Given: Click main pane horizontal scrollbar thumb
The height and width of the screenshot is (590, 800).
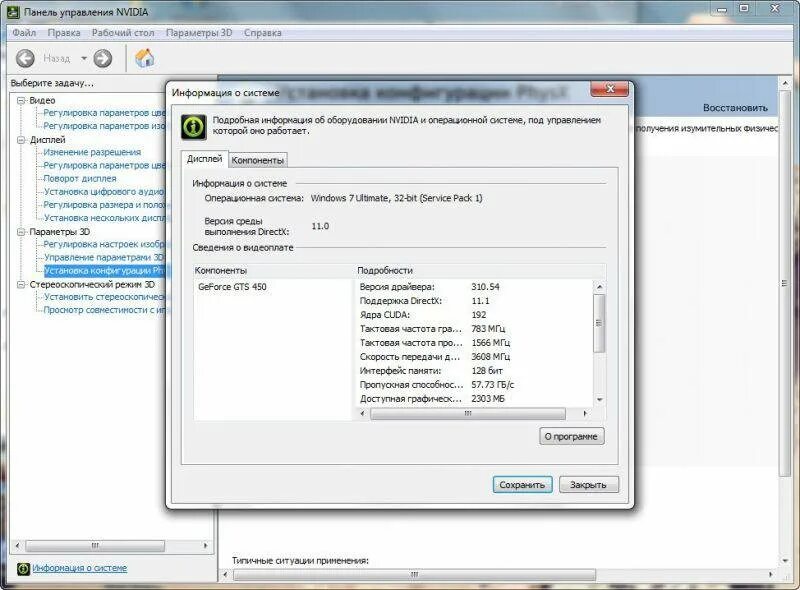Looking at the screenshot, I should pyautogui.click(x=414, y=575).
